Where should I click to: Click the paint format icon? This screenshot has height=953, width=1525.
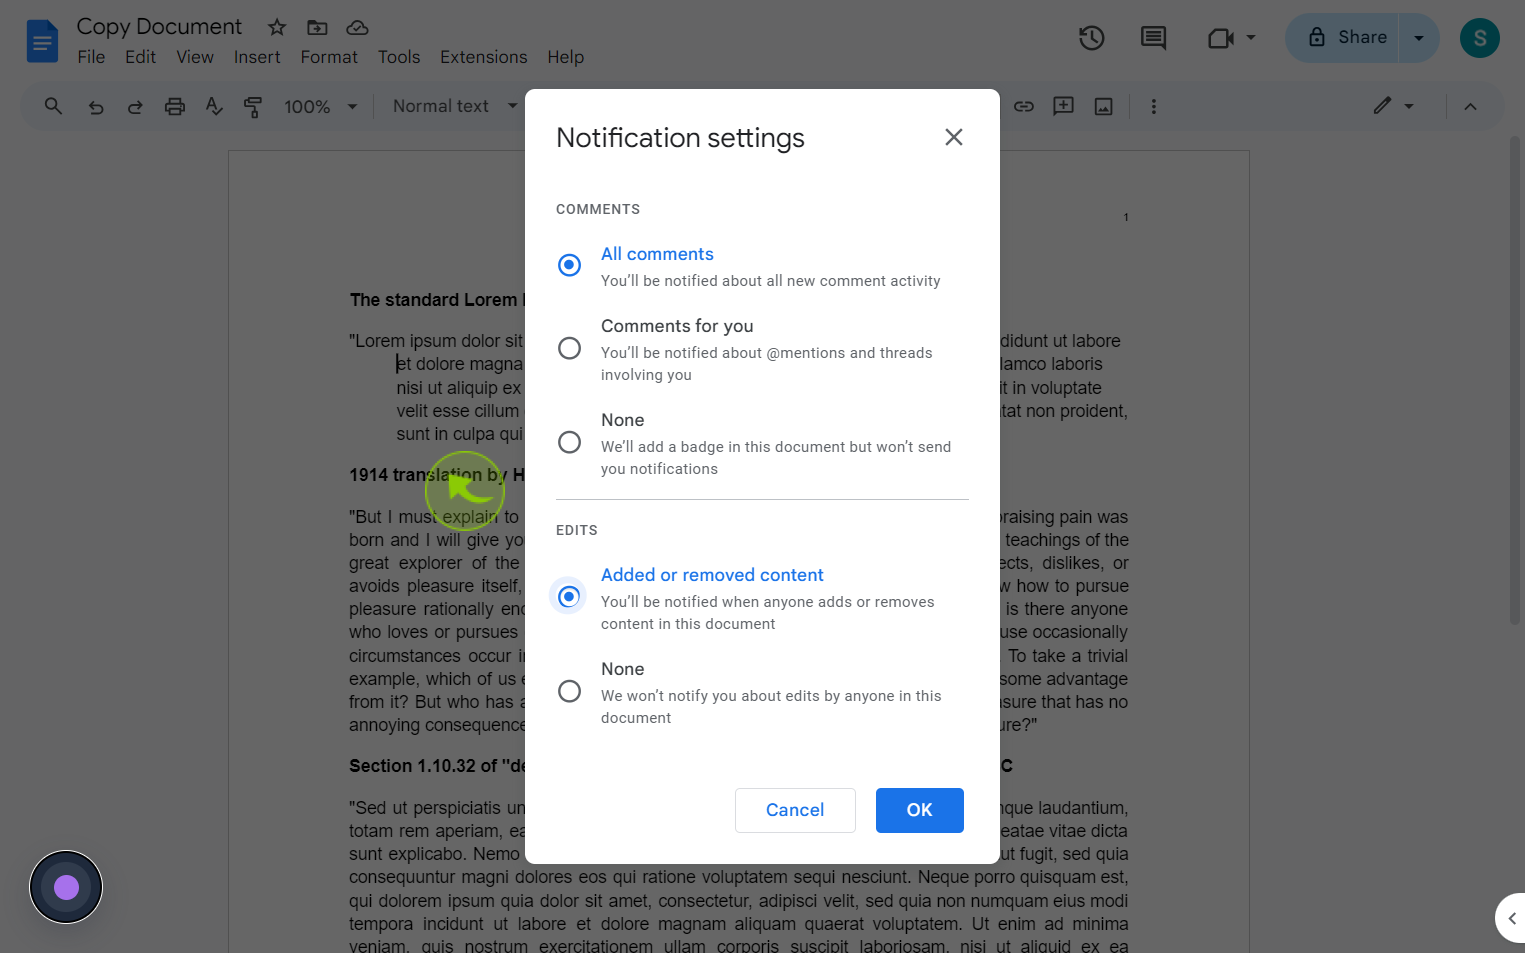tap(253, 107)
